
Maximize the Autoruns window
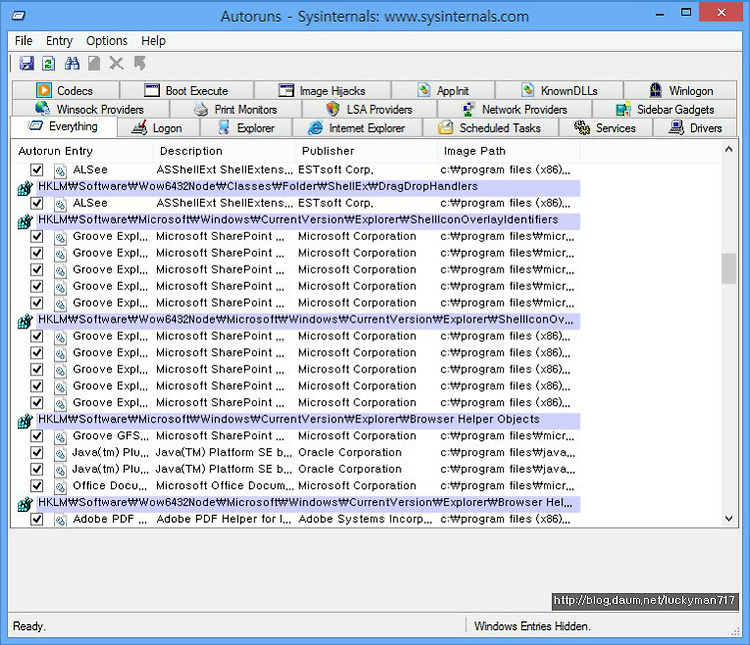[x=686, y=13]
